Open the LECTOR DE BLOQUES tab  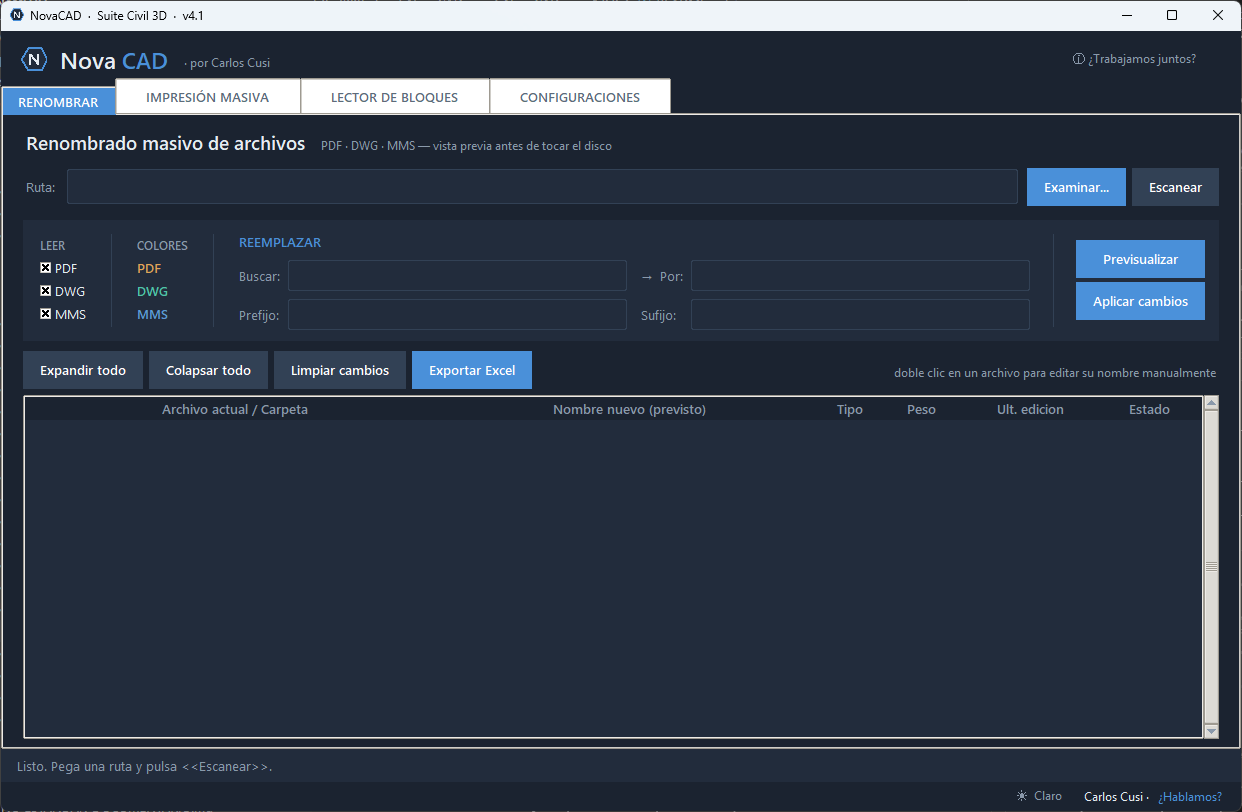click(394, 97)
